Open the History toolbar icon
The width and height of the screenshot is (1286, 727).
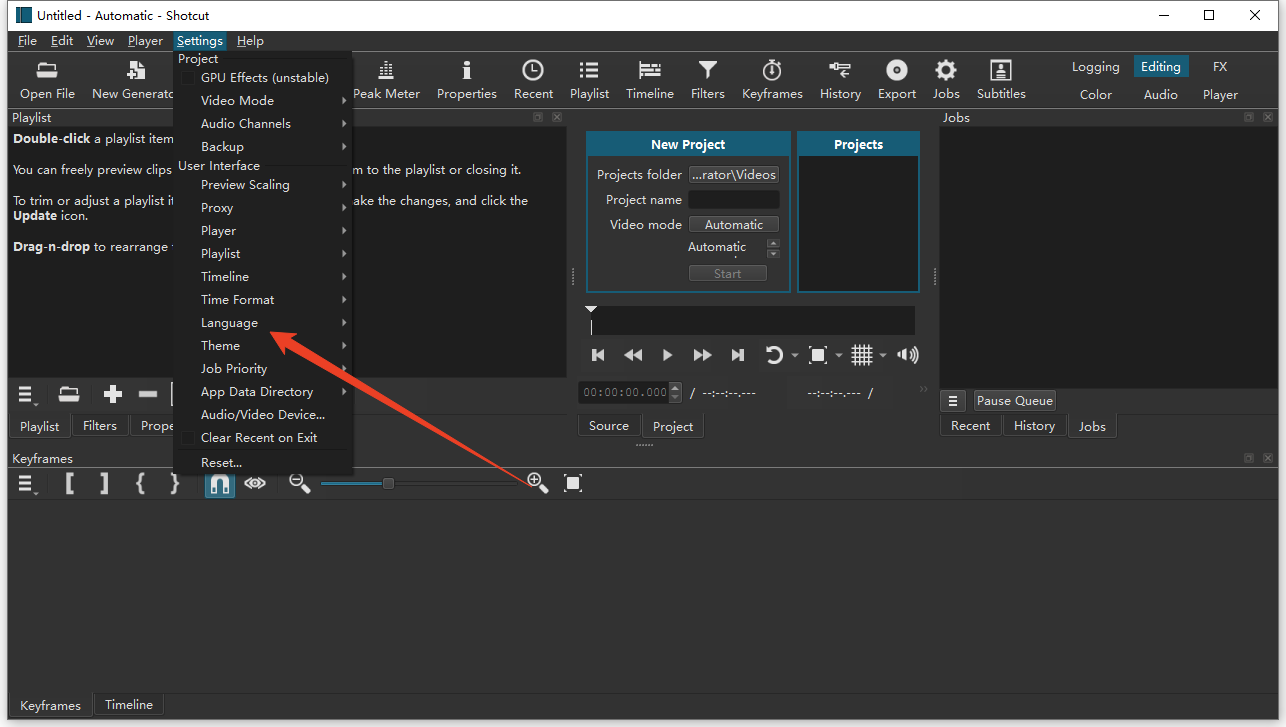(840, 80)
